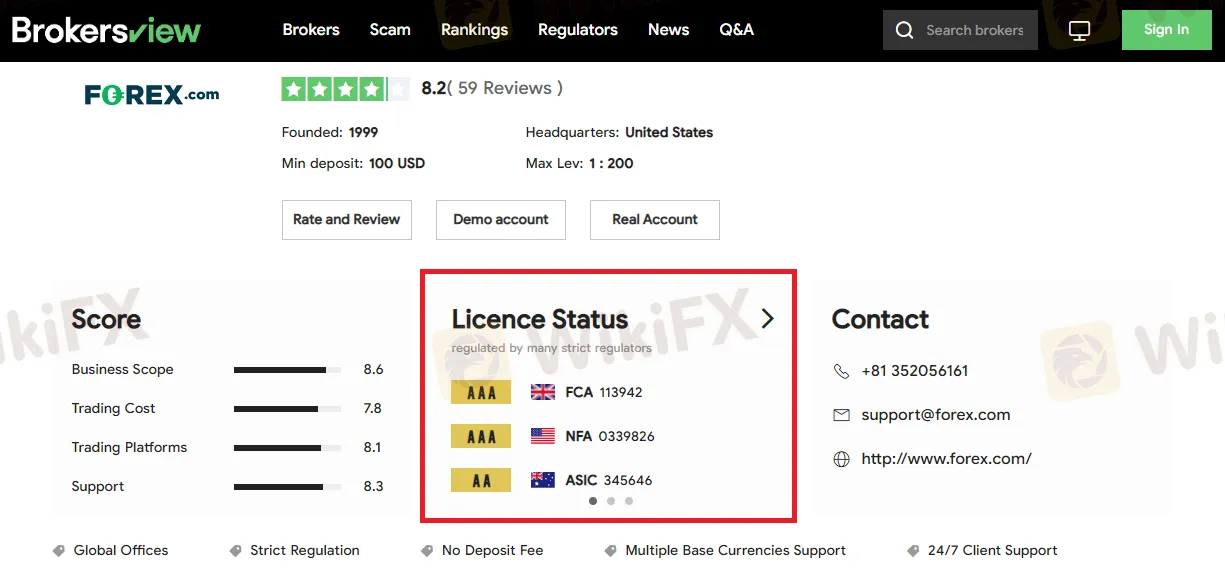Click the Strict Regulation label
The height and width of the screenshot is (579, 1225).
[305, 550]
